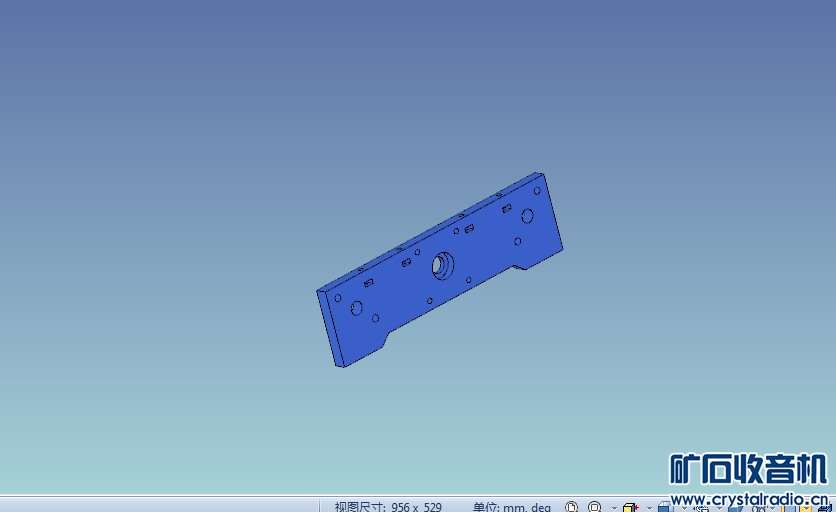Select the large round hole at plate's left end

pyautogui.click(x=357, y=308)
